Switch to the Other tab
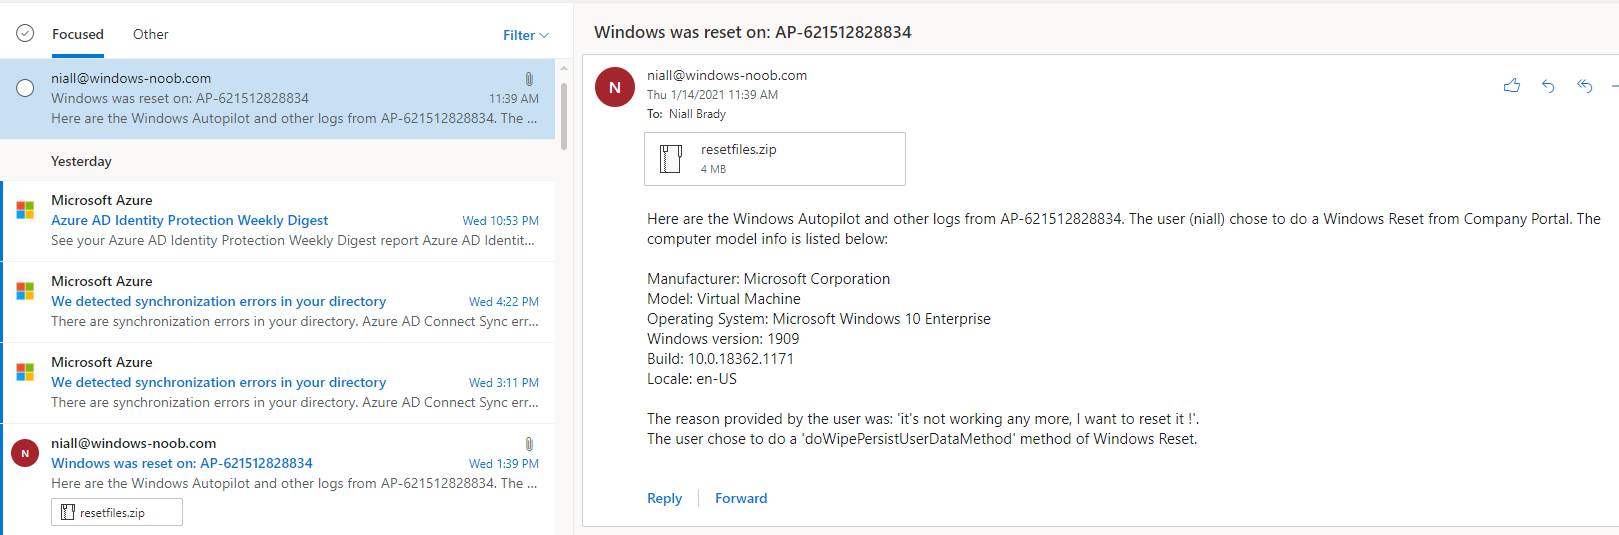 tap(151, 34)
